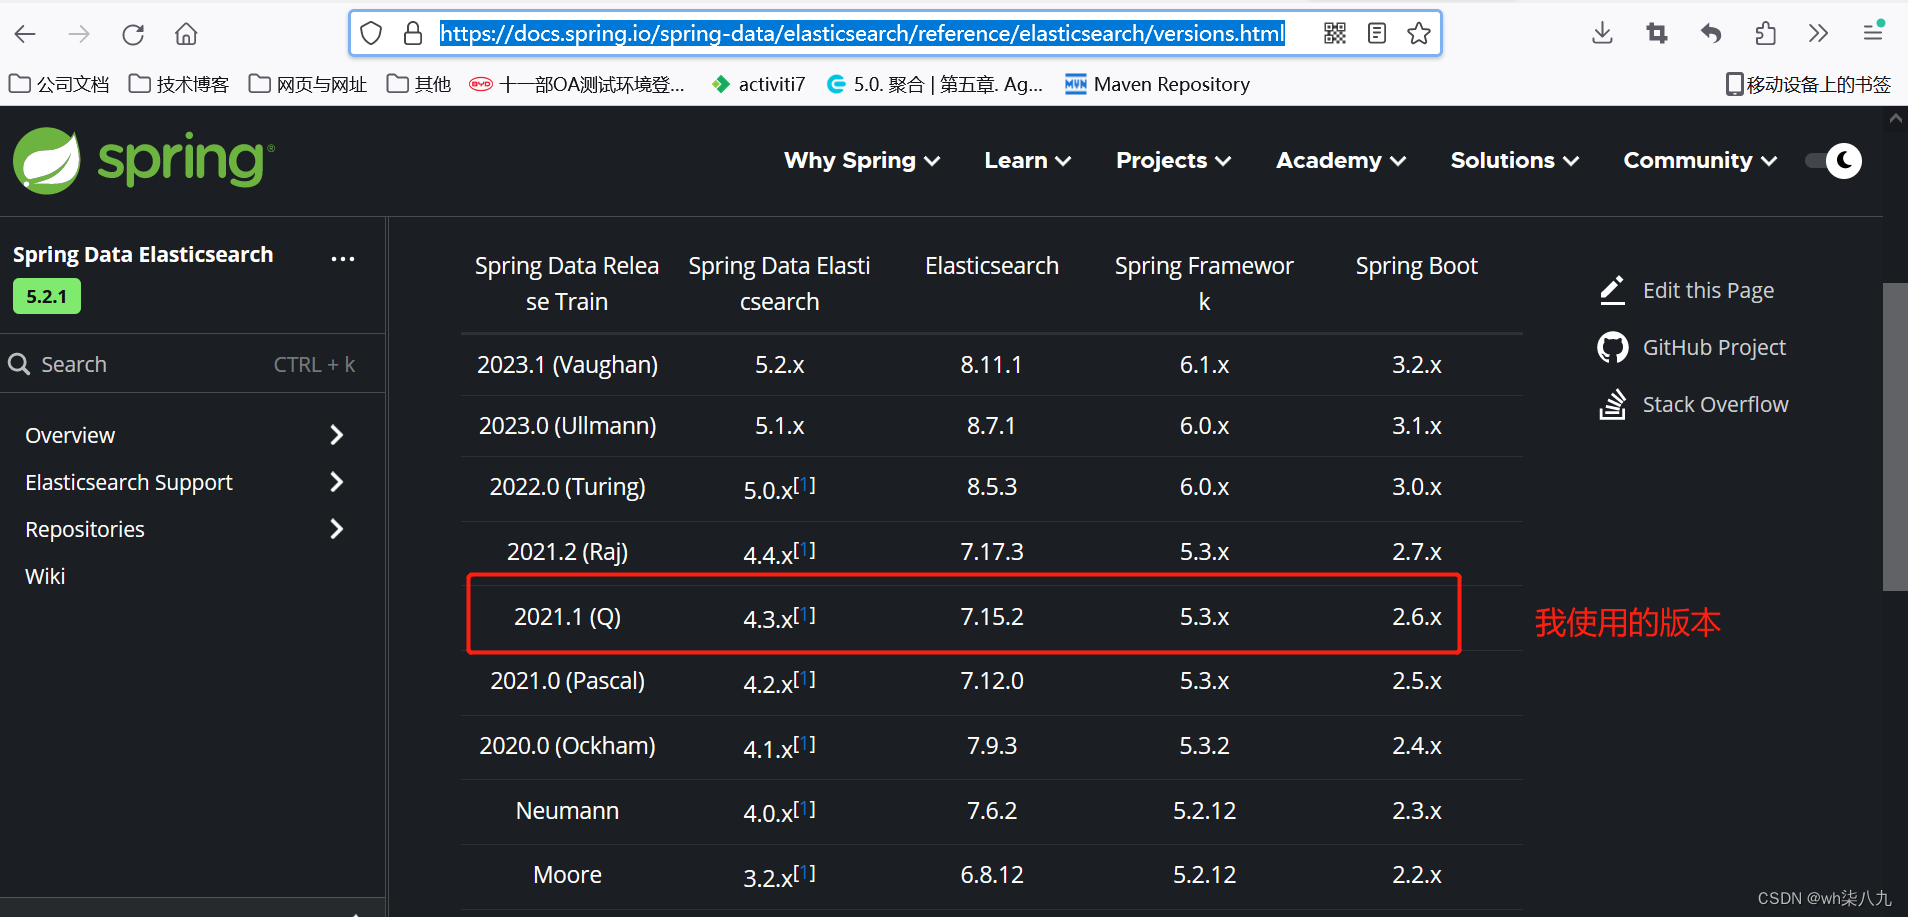Open the Wiki sidebar item

pos(45,576)
